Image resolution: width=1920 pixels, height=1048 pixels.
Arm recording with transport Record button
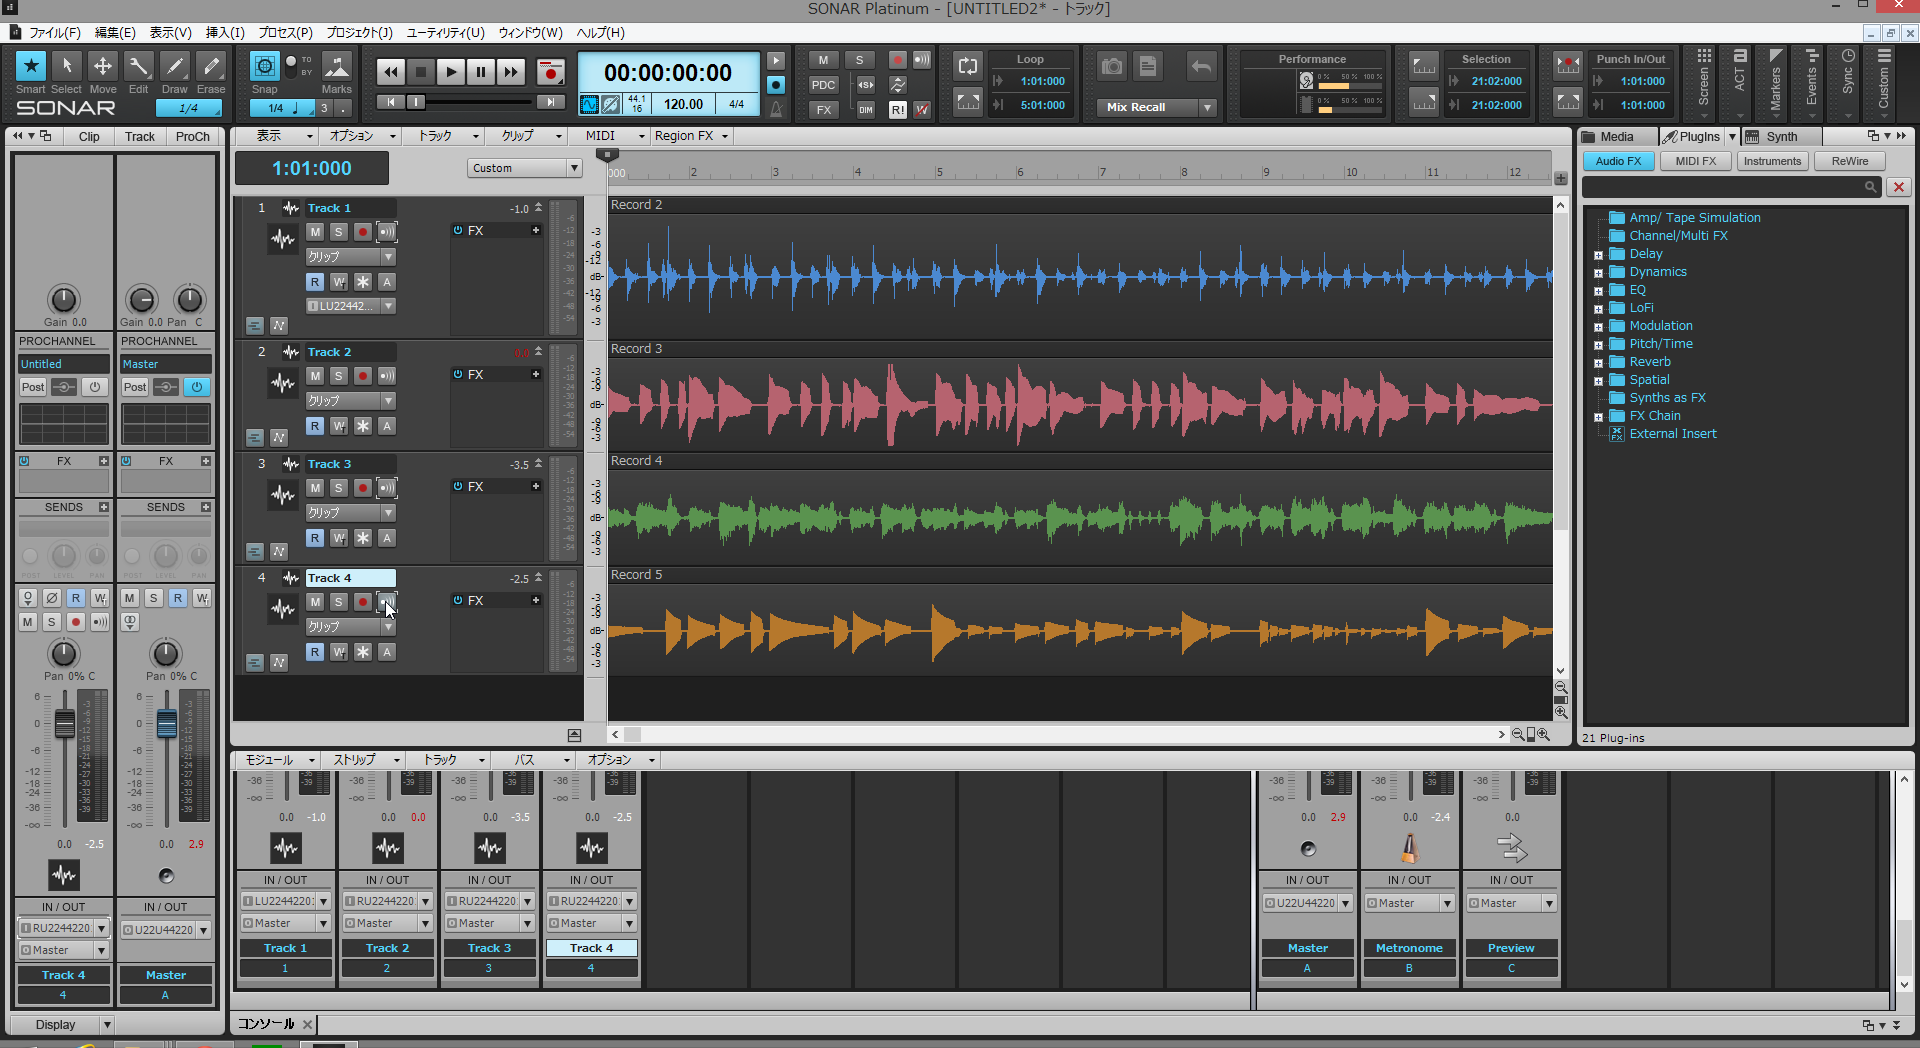click(550, 71)
